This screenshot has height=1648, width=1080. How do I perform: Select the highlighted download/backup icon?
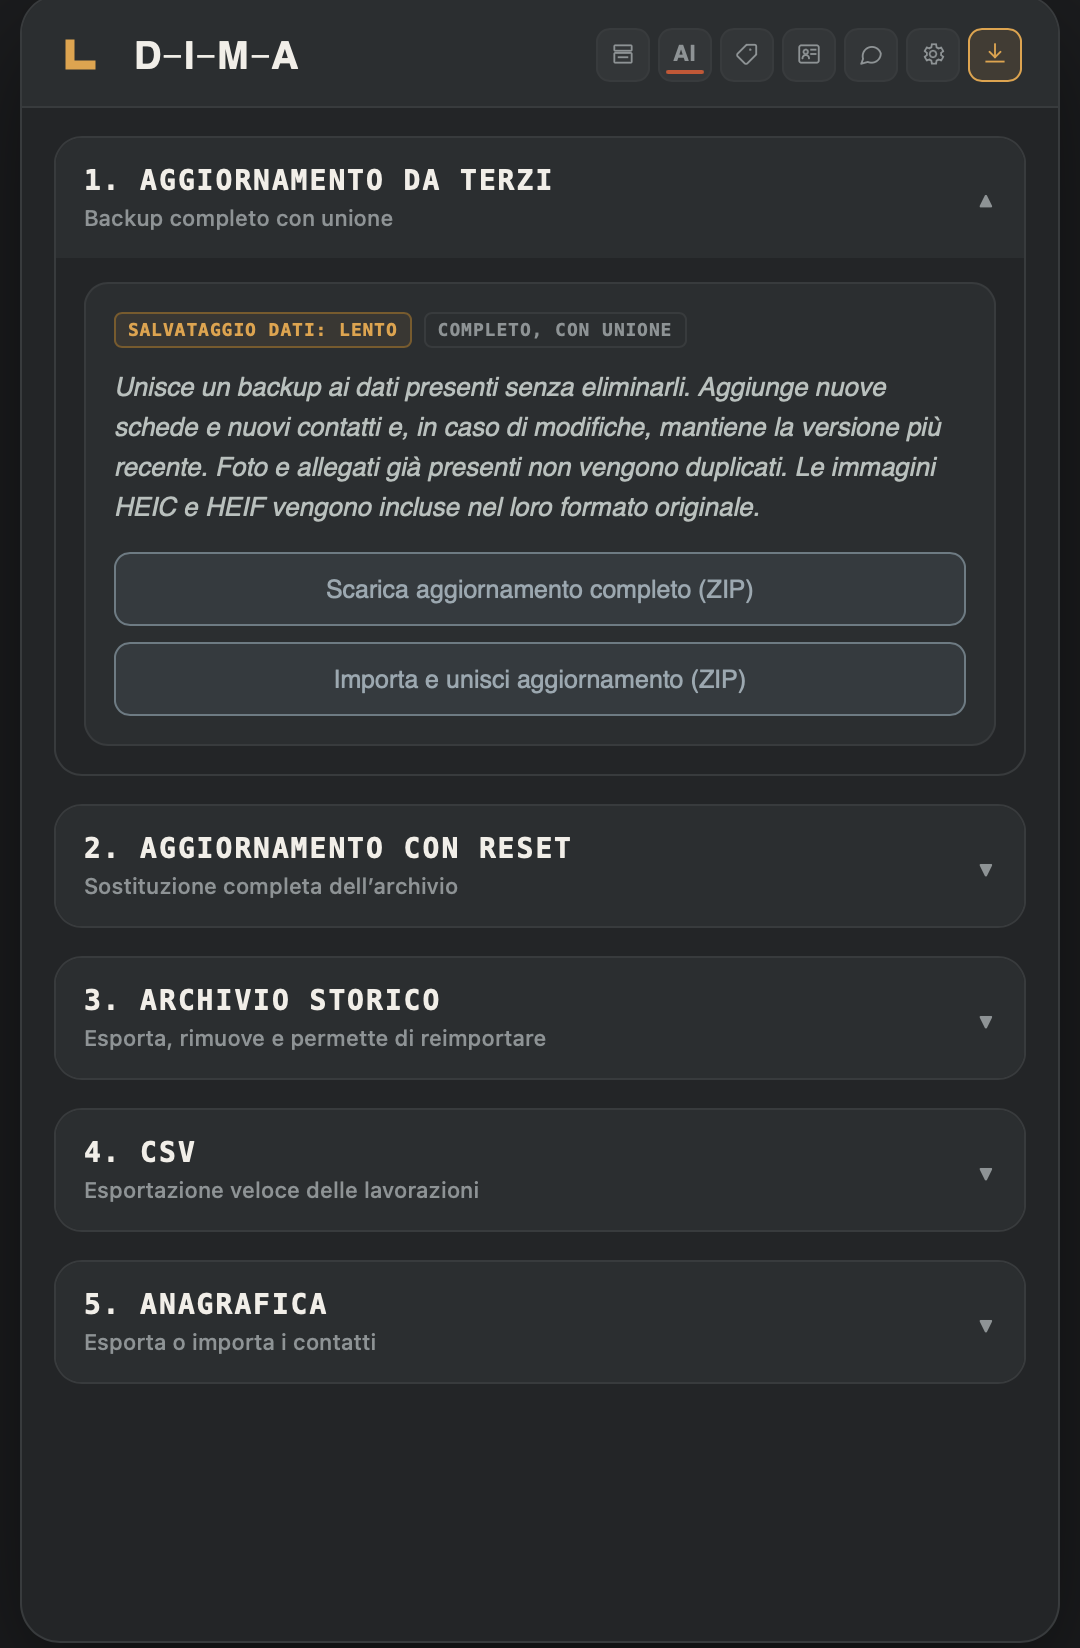[995, 55]
